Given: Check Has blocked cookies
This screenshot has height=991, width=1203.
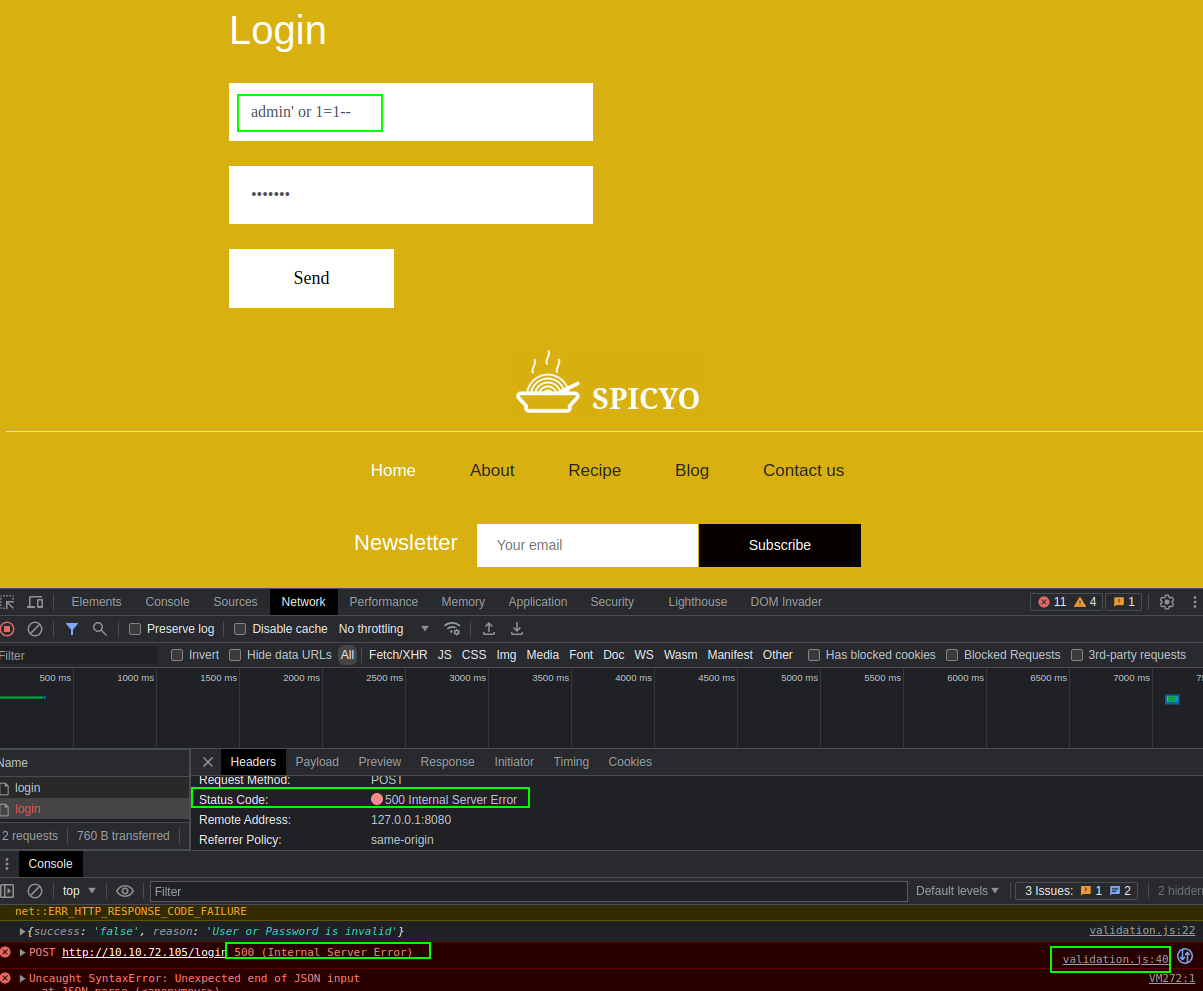Looking at the screenshot, I should (x=814, y=655).
